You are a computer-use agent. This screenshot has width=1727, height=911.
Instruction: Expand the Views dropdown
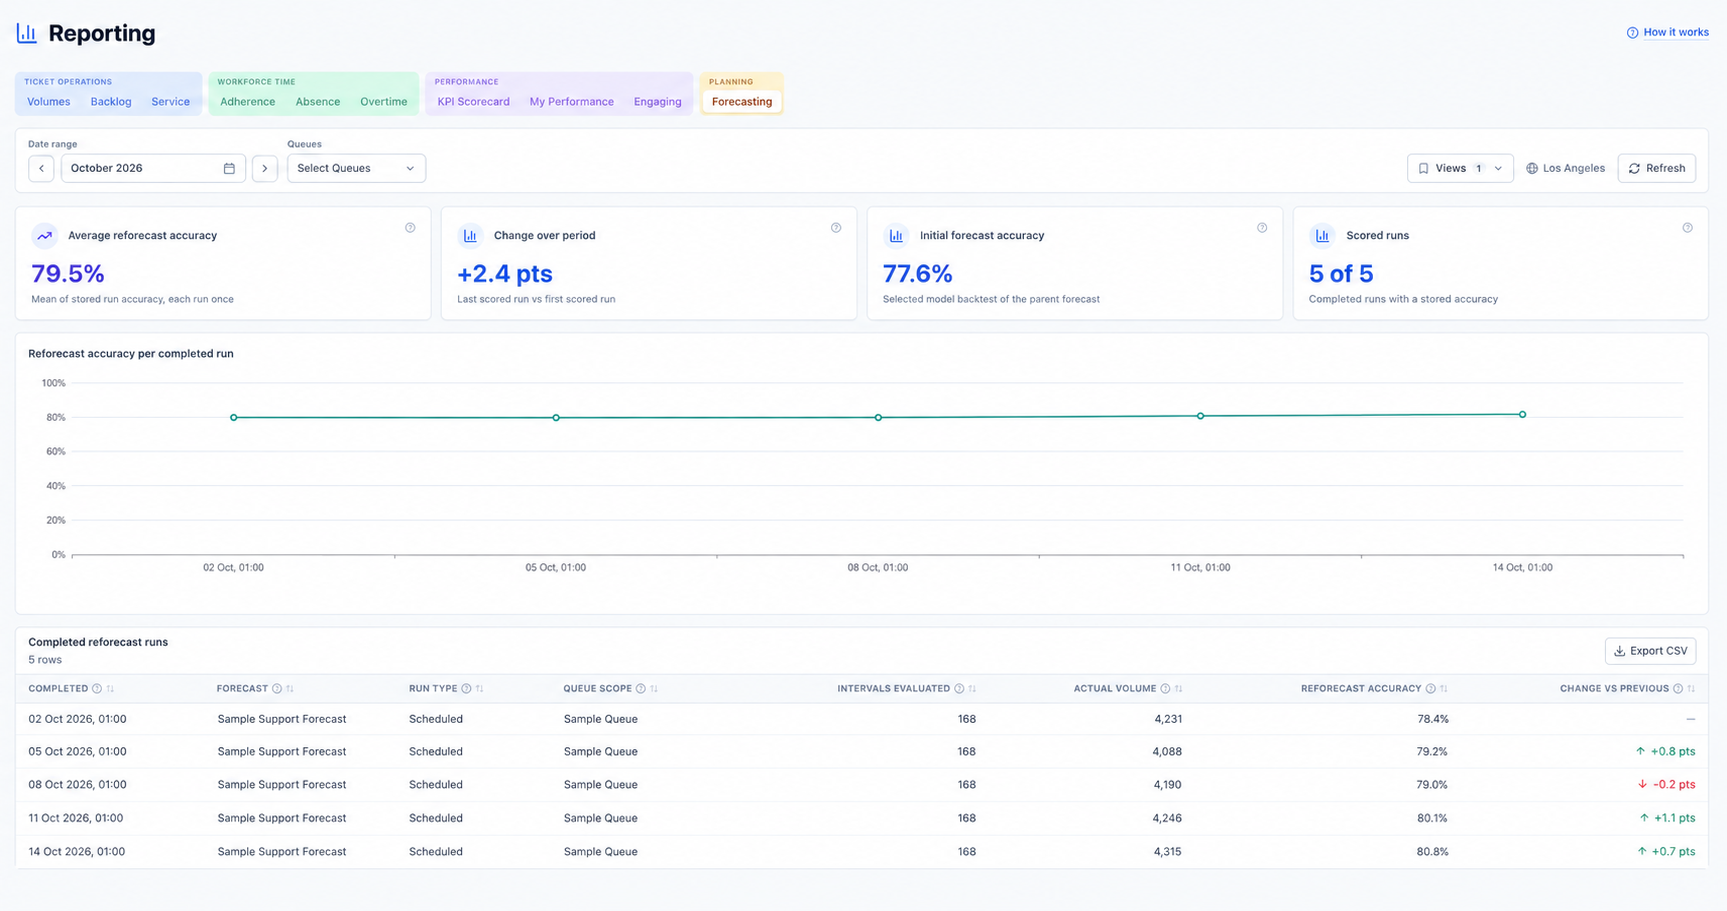[x=1459, y=168]
